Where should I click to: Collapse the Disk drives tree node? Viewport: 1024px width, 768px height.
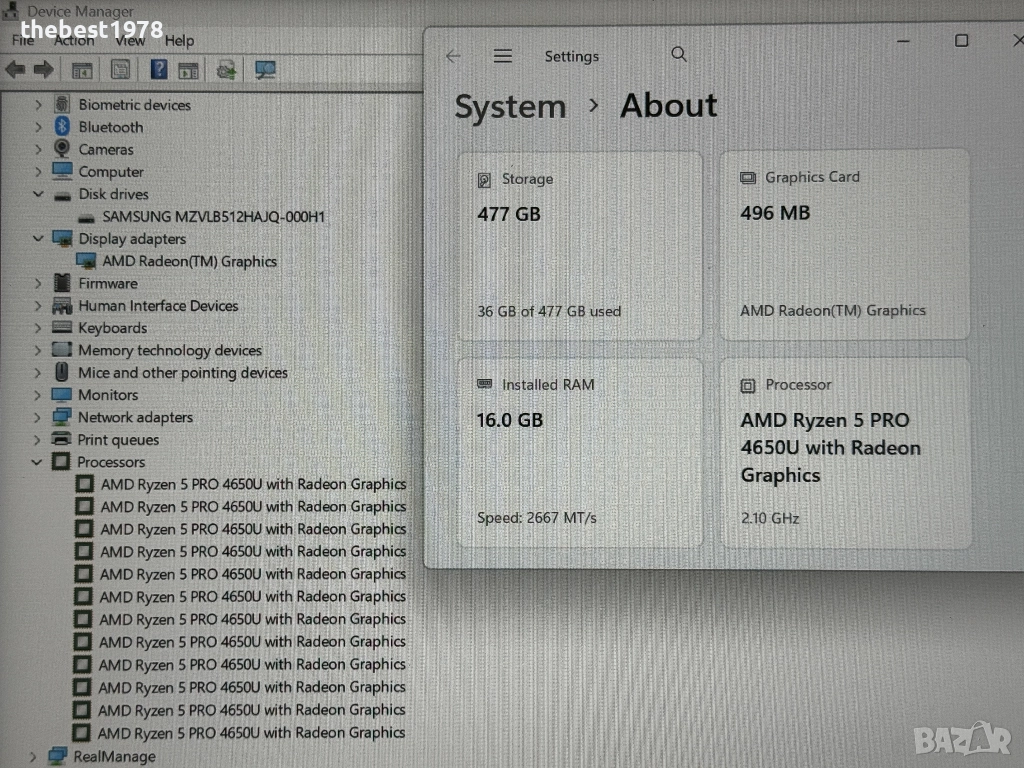coord(38,194)
